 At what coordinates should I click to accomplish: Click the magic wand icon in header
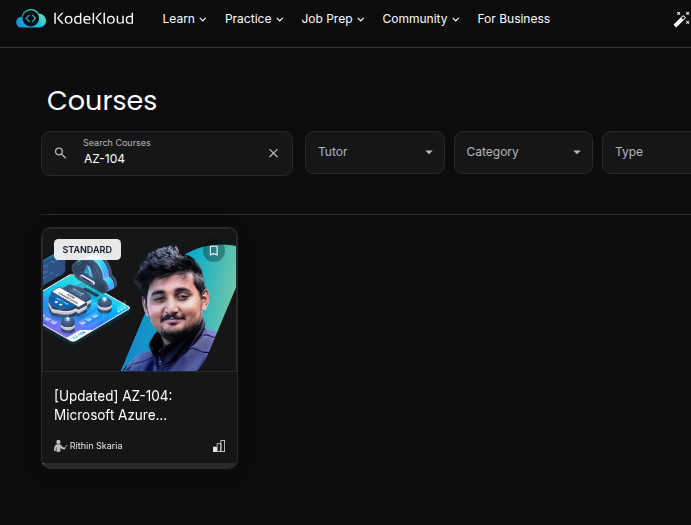click(681, 19)
